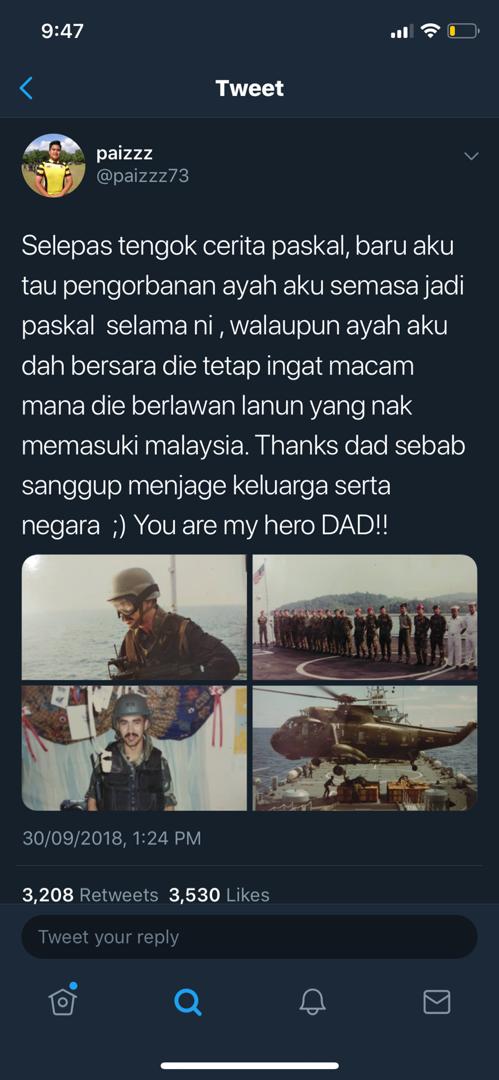This screenshot has height=1080, width=499.
Task: Open photo of helicopter on ship
Action: 365,748
